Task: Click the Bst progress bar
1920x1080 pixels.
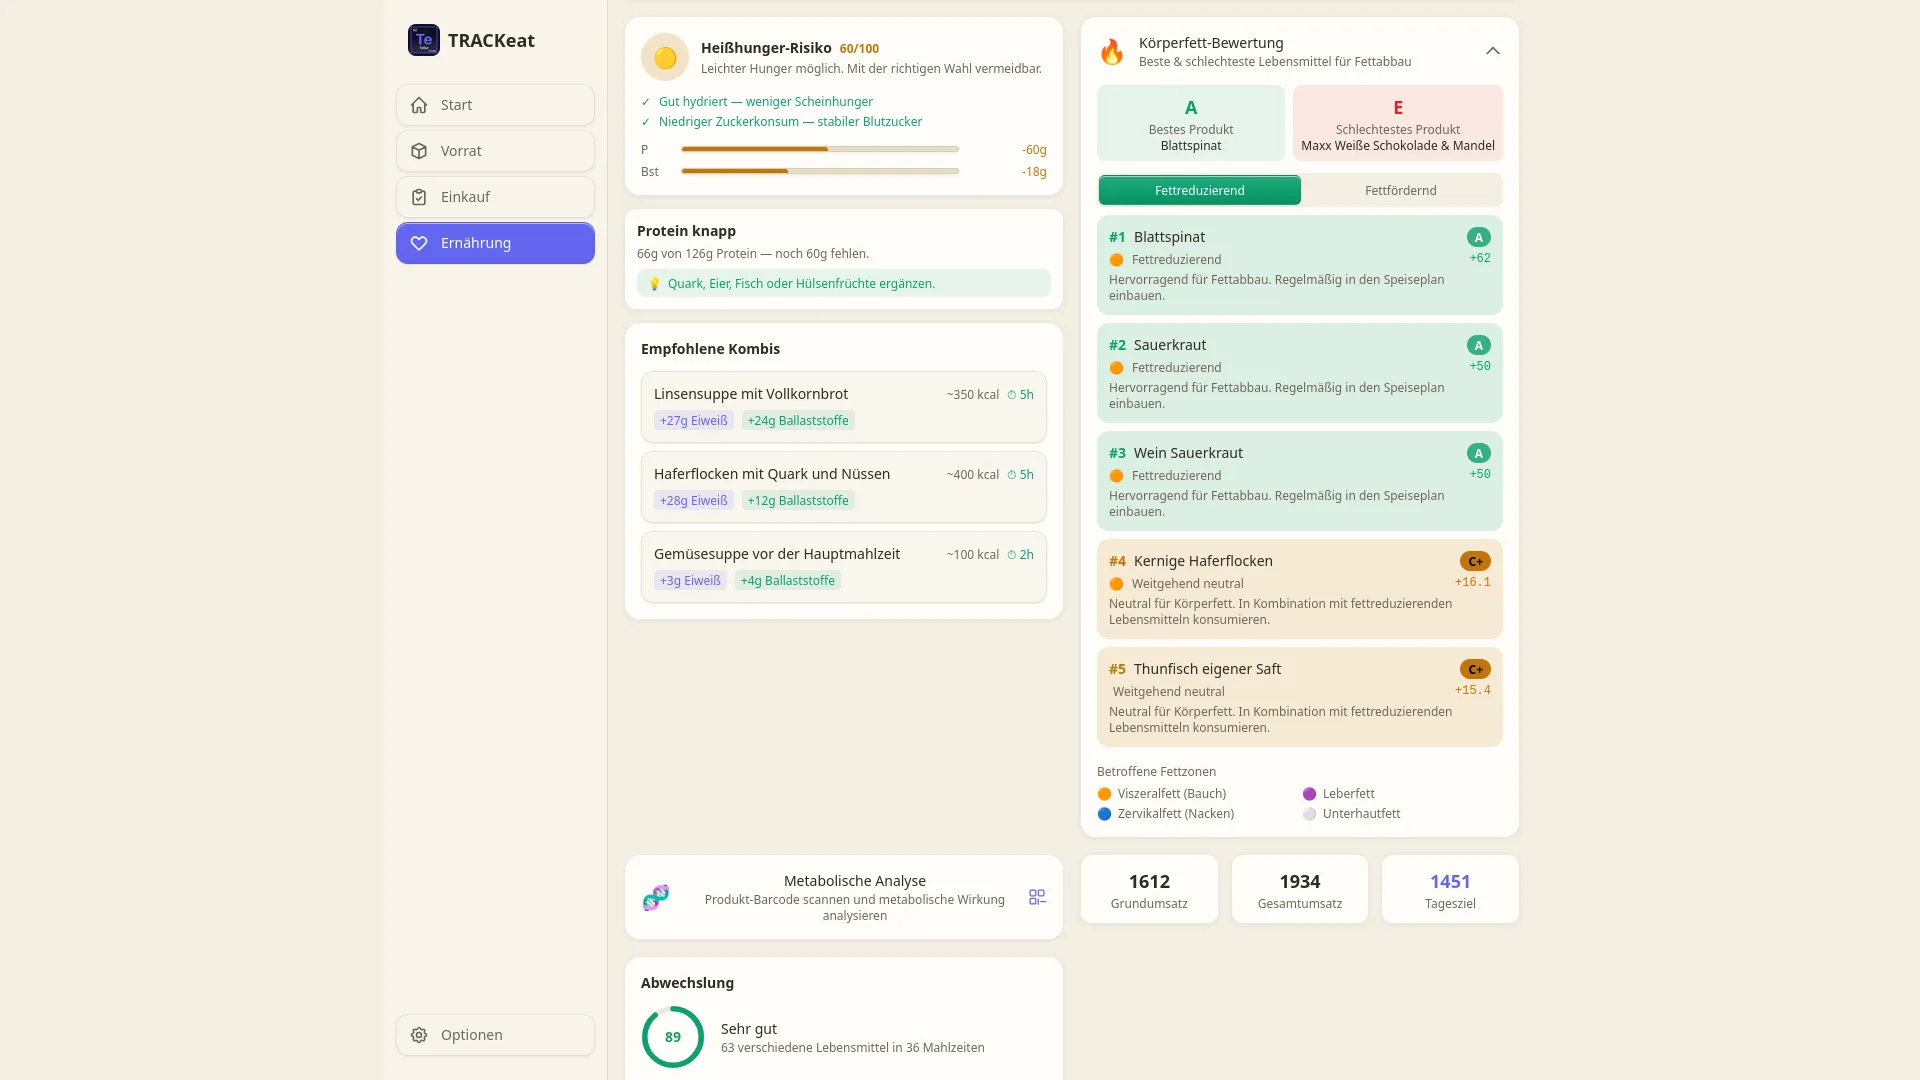Action: [820, 171]
